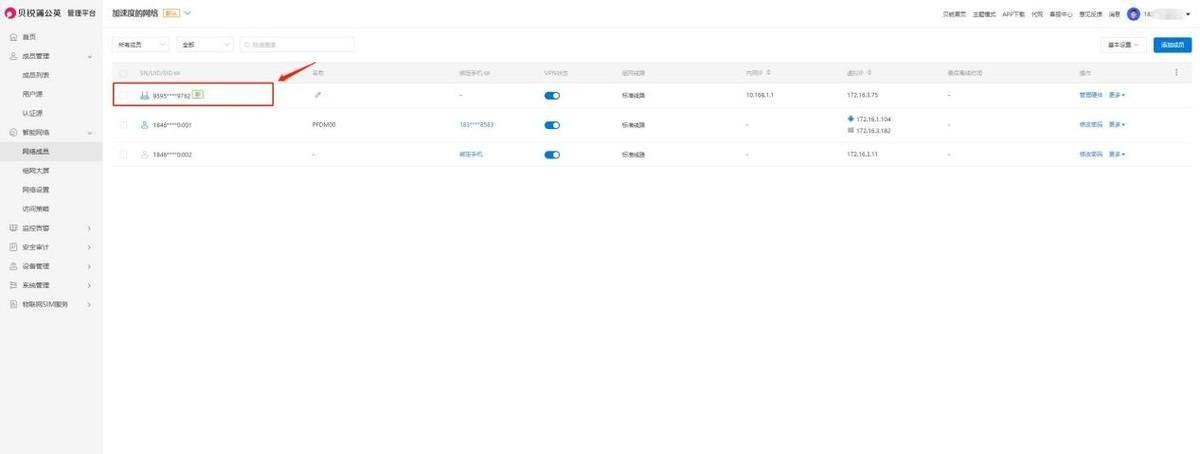Screen dimensions: 1200x454
Task: Toggle VPN switch for 1846****0:002 row
Action: pyautogui.click(x=552, y=155)
